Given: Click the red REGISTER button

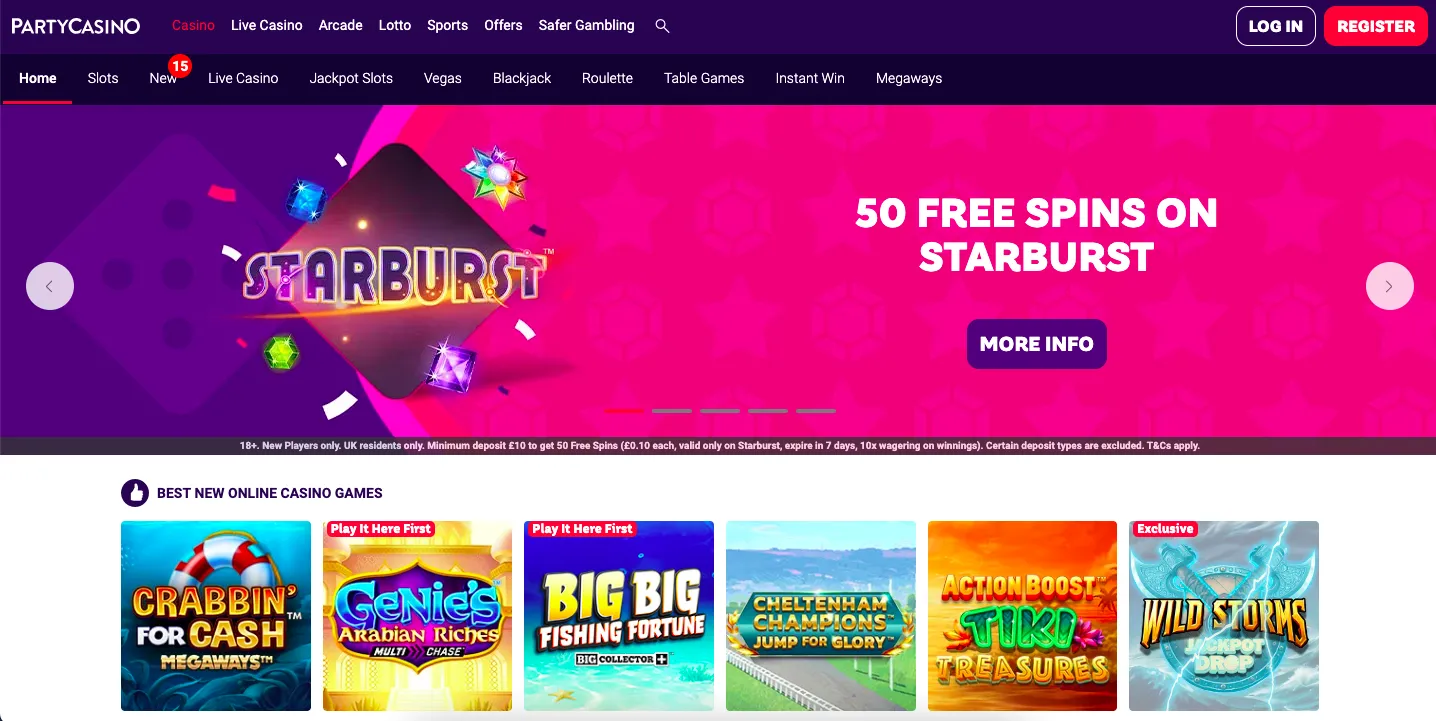Looking at the screenshot, I should [x=1376, y=26].
